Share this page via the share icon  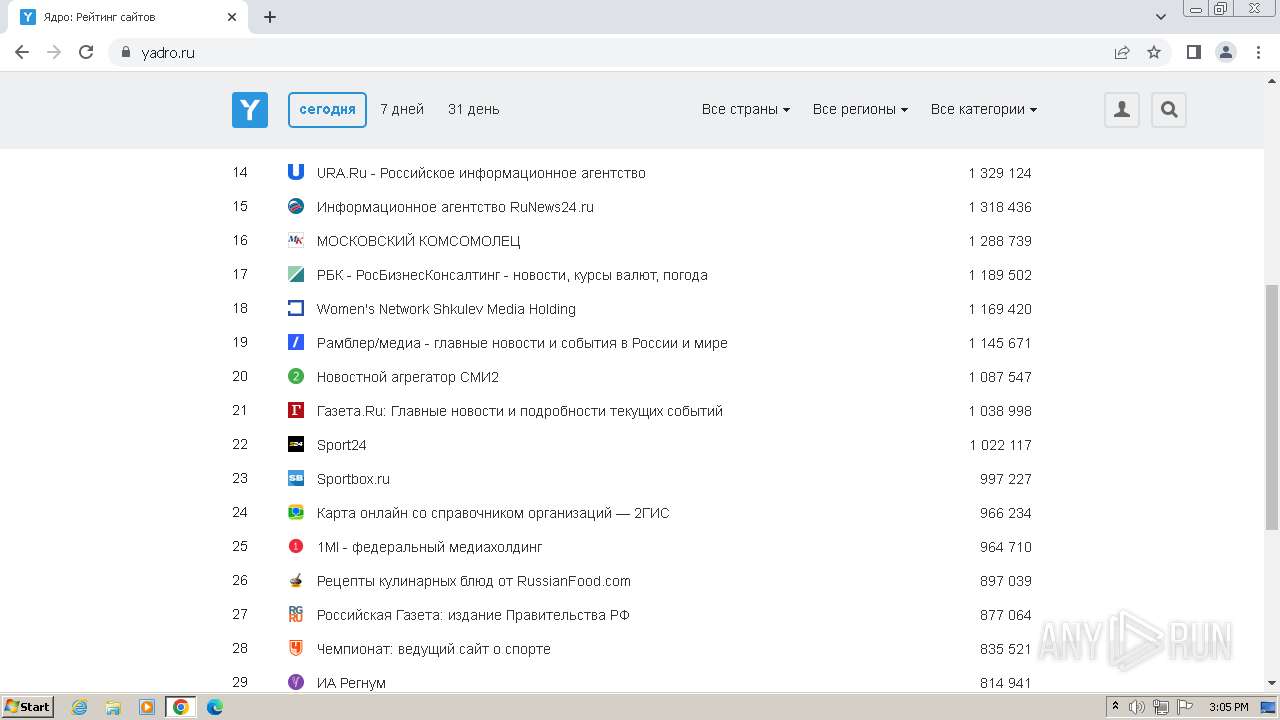[1122, 52]
